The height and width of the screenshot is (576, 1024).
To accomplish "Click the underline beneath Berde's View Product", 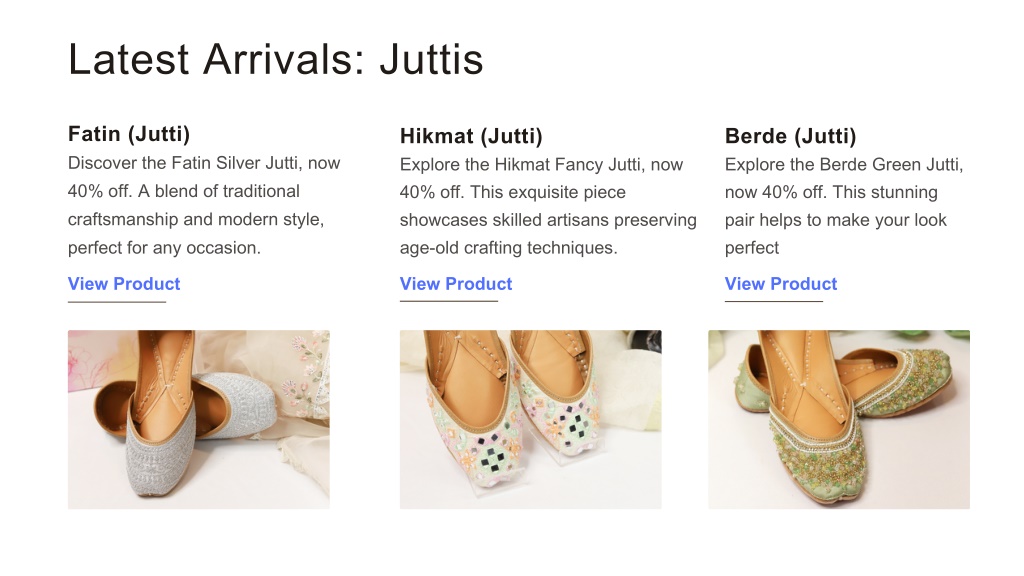I will [x=774, y=301].
